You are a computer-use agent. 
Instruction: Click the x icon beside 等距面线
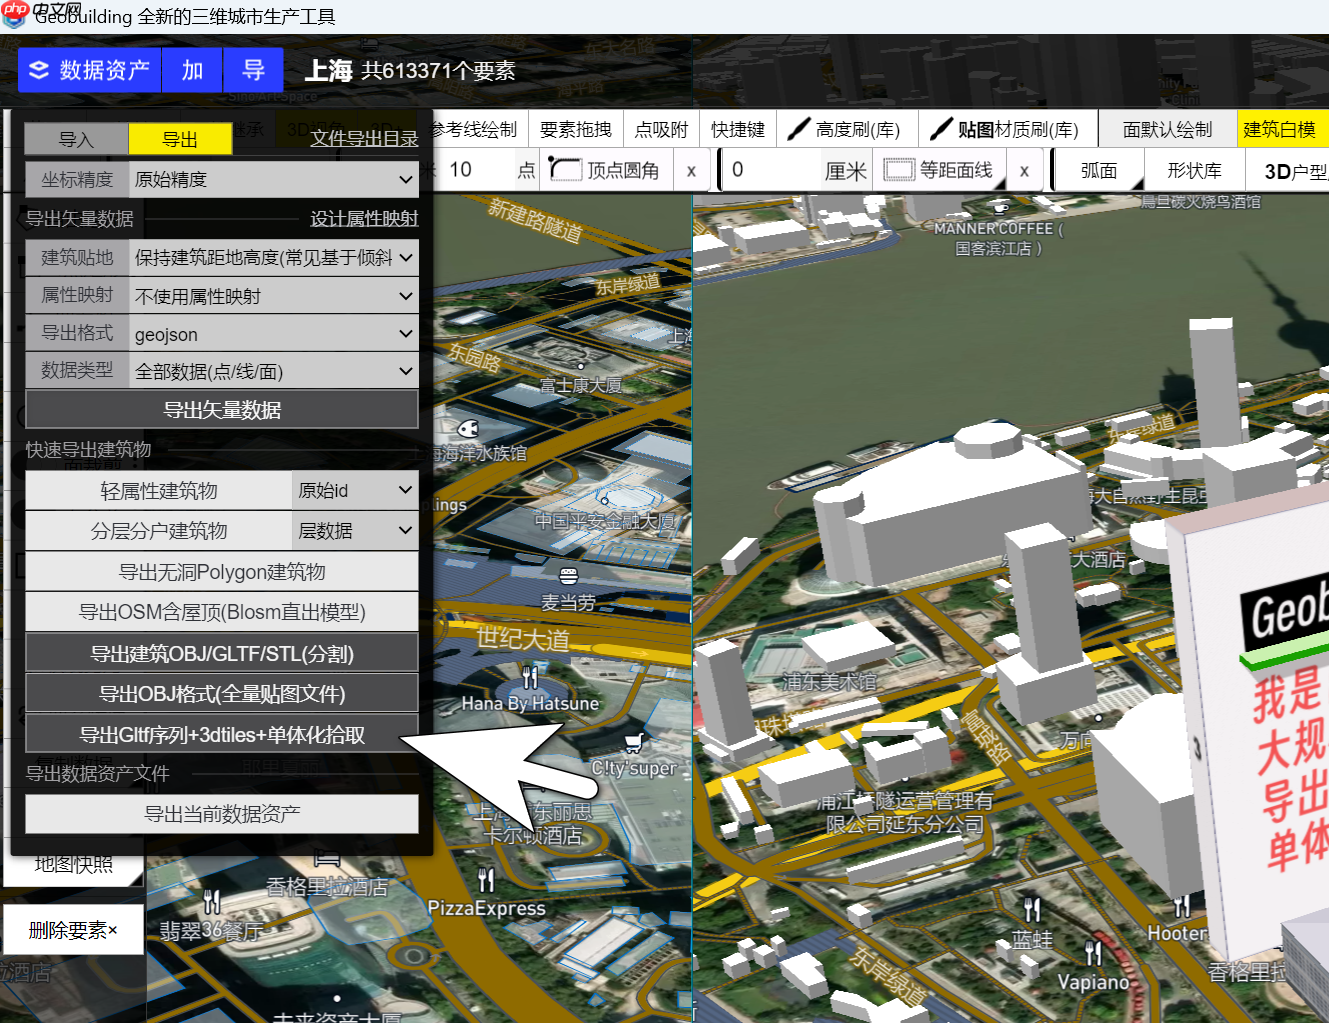pyautogui.click(x=1023, y=170)
